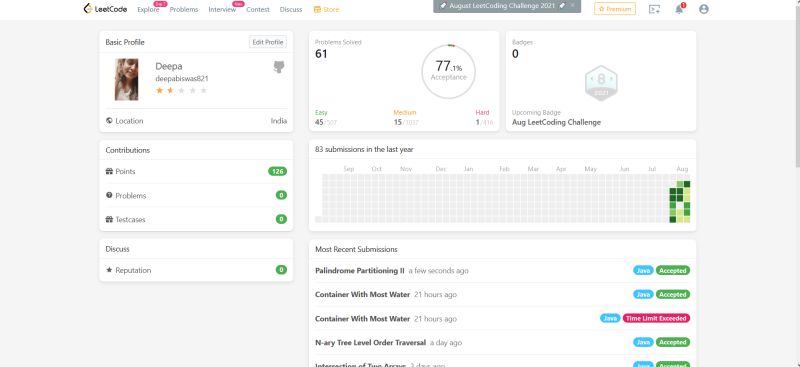Viewport: 800px width, 367px height.
Task: Click the star icon beside Reputation
Action: [109, 270]
